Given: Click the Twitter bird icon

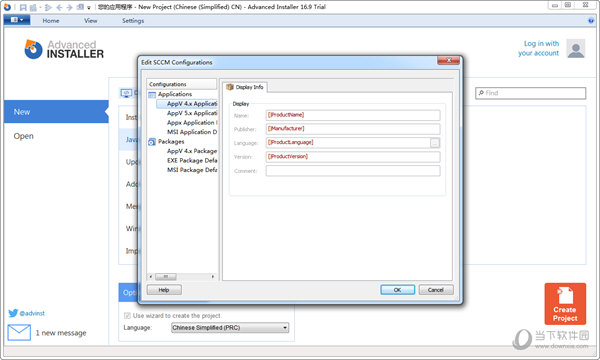Looking at the screenshot, I should pyautogui.click(x=13, y=313).
